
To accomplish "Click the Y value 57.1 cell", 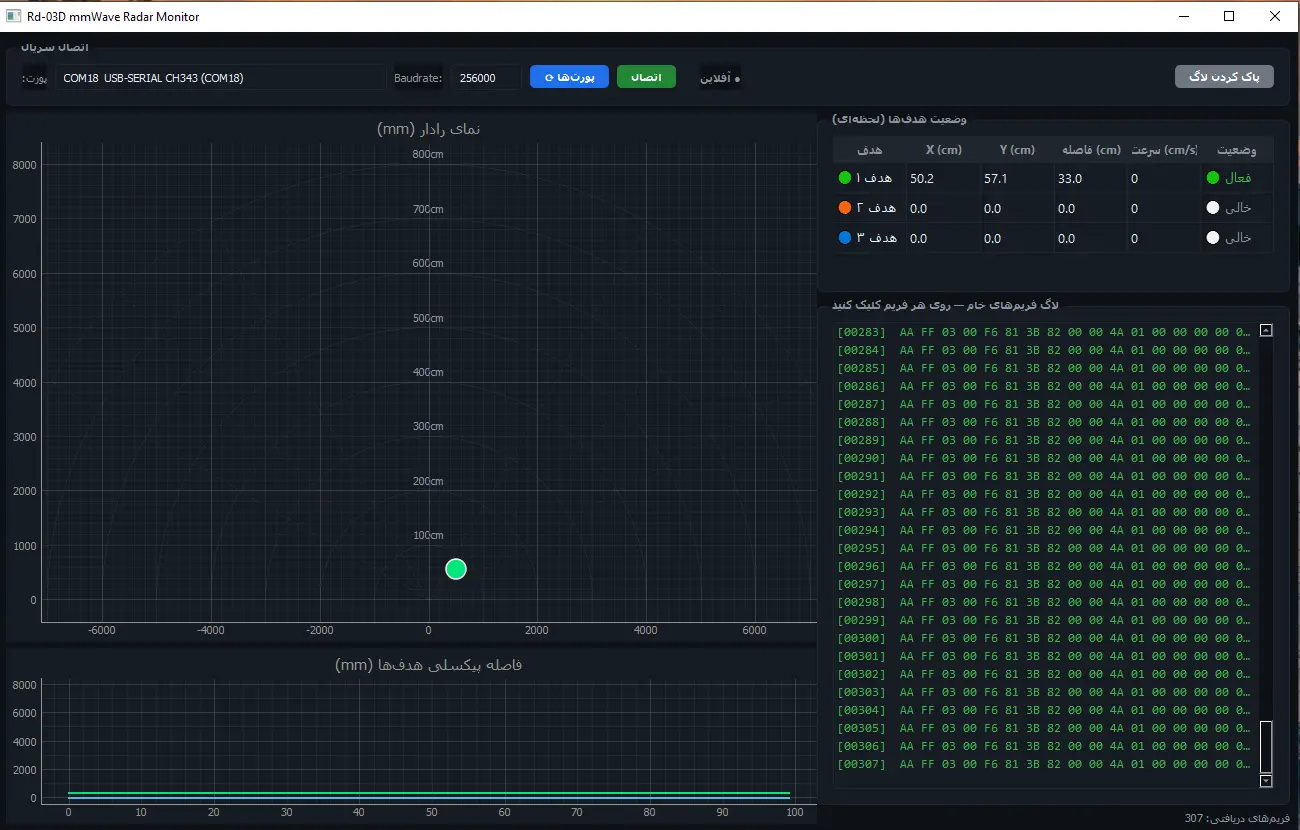I will [x=1017, y=178].
